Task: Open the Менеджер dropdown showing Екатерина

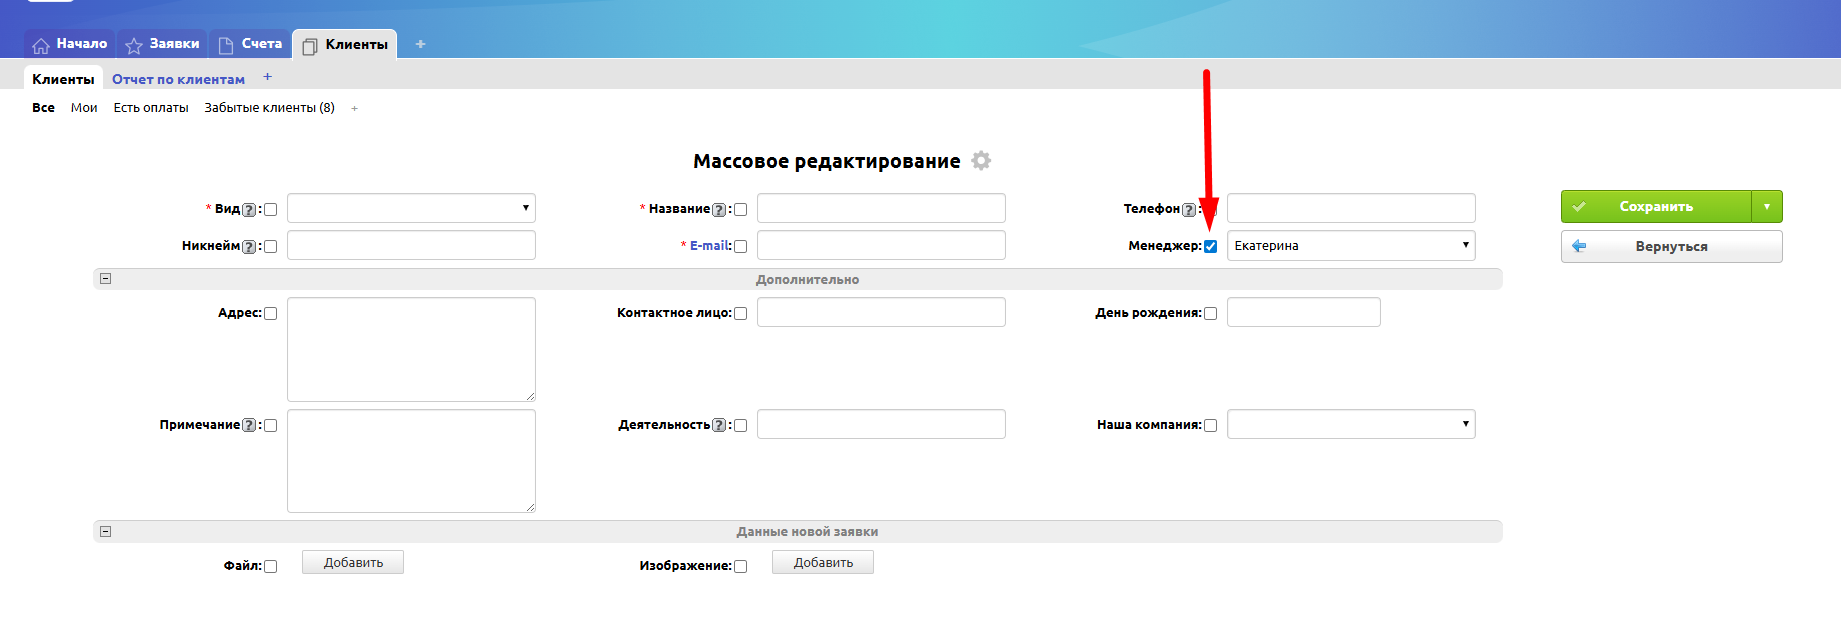Action: (1350, 246)
